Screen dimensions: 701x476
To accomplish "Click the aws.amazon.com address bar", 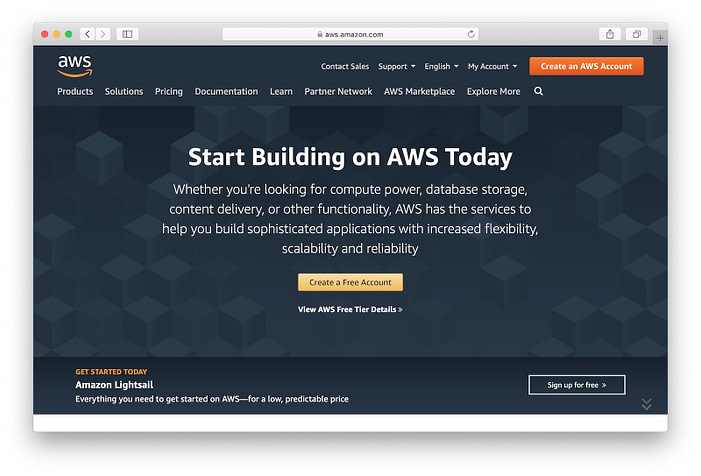I will pos(350,34).
